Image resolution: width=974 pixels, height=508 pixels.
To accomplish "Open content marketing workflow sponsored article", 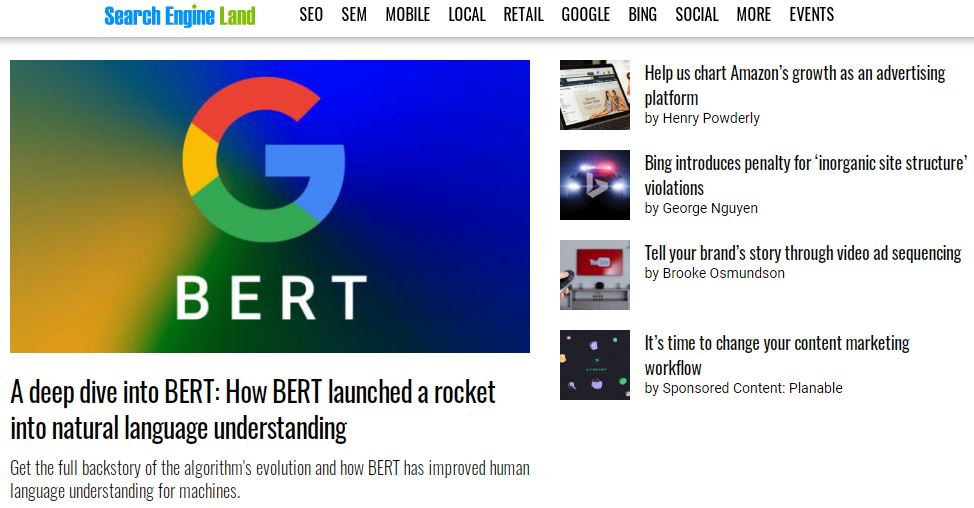I will (776, 355).
